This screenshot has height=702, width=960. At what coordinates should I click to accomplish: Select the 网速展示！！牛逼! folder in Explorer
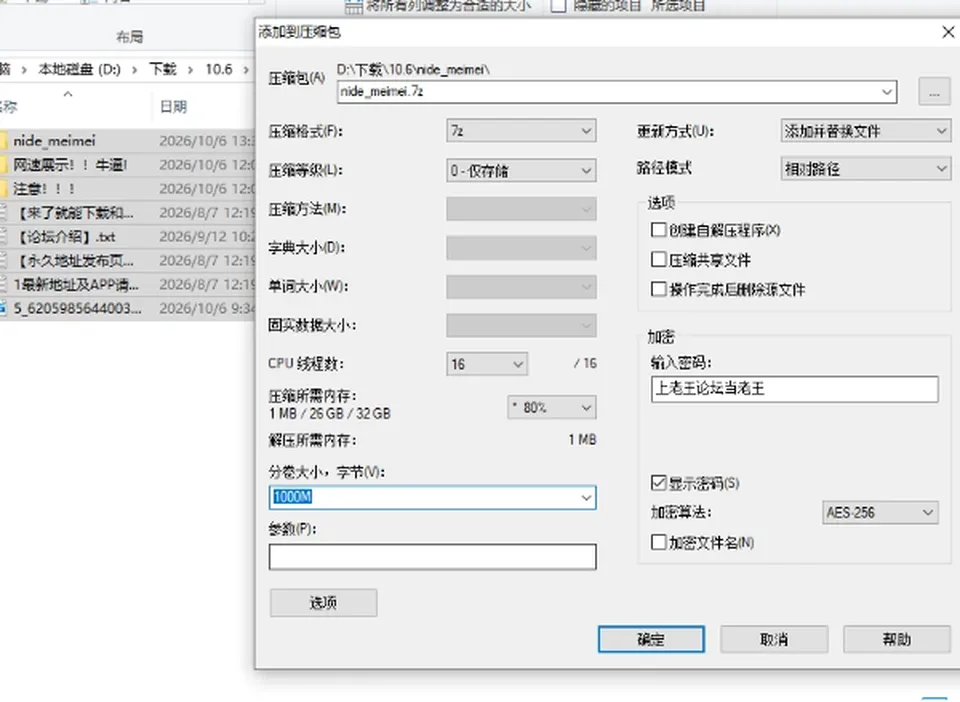coord(70,165)
